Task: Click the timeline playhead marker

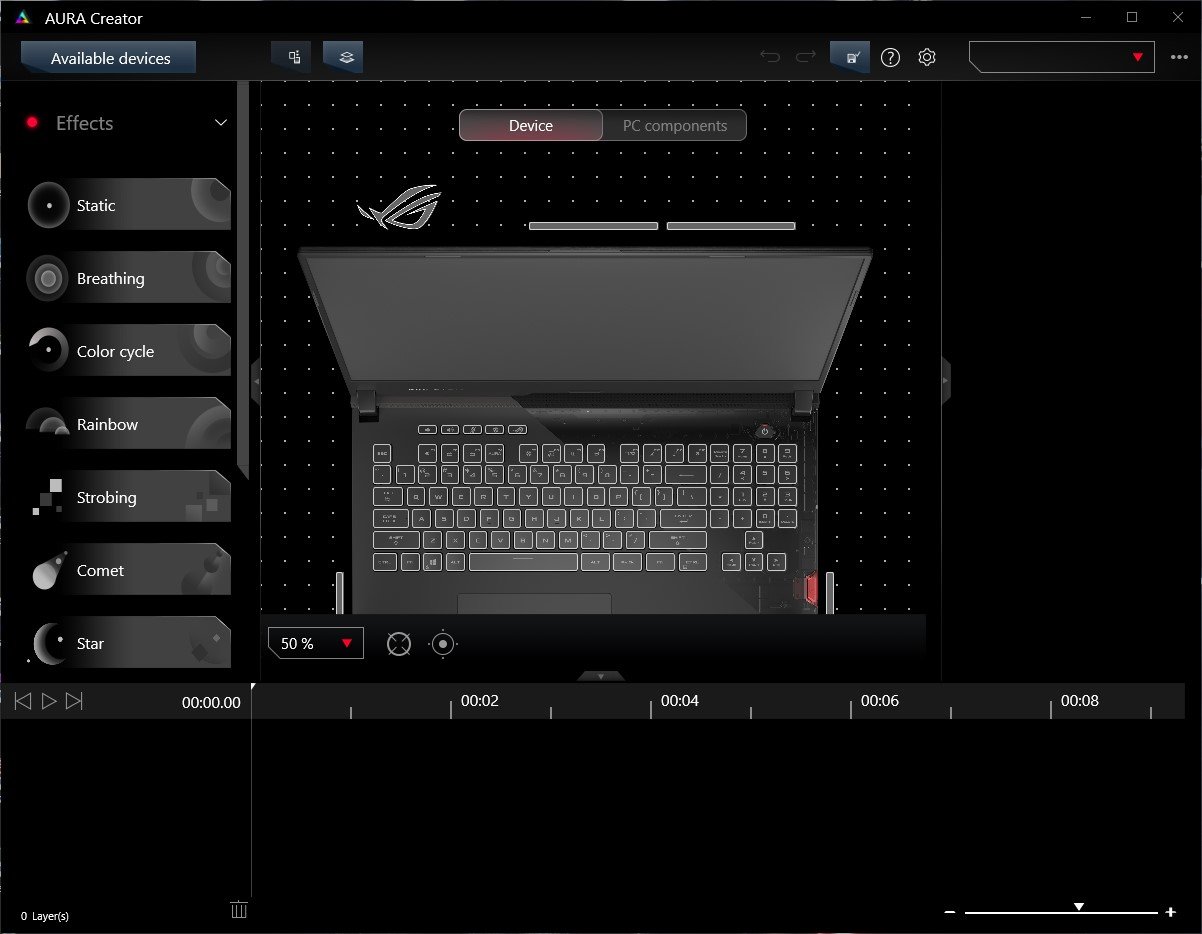Action: [253, 687]
